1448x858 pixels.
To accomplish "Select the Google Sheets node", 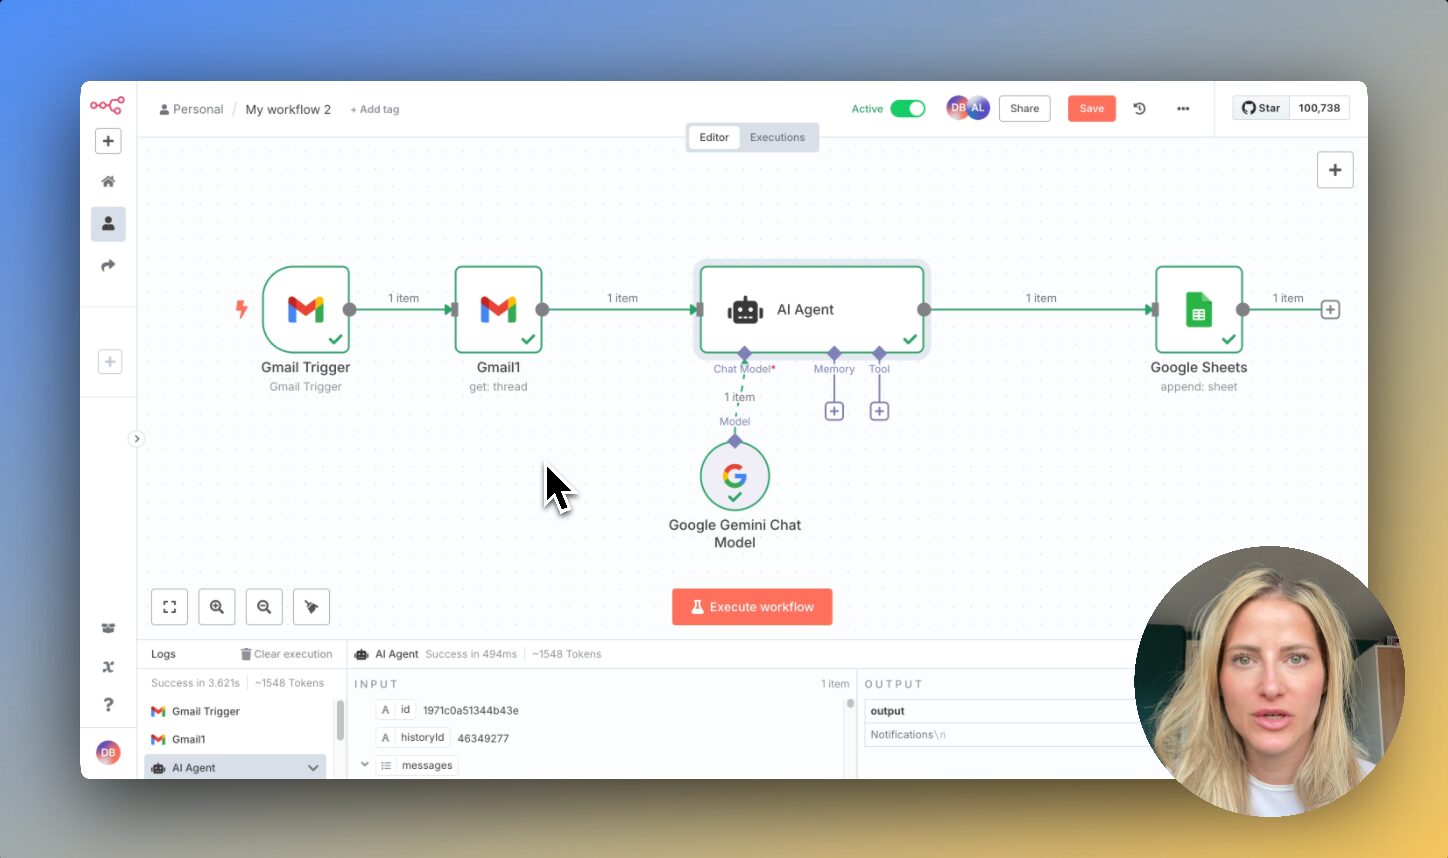I will pos(1199,309).
